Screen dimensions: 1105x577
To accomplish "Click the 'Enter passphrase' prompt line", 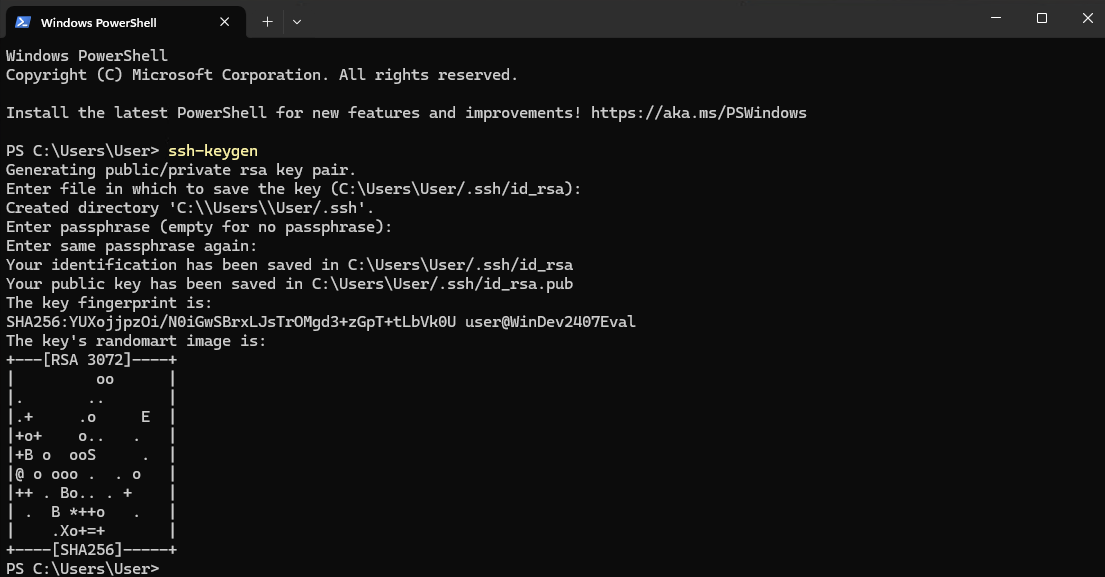I will pos(199,227).
